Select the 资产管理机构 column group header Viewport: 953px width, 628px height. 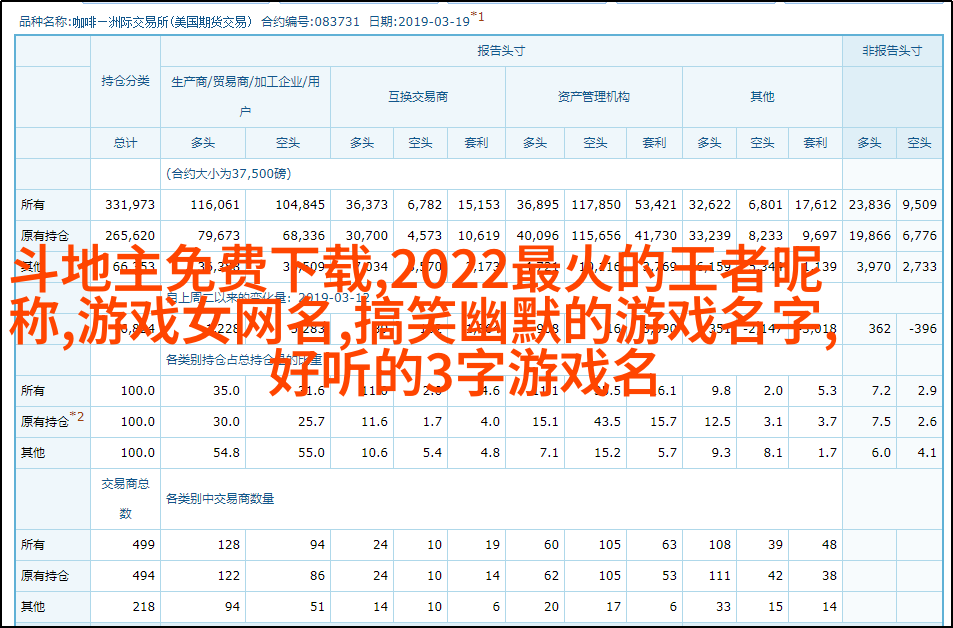coord(594,97)
